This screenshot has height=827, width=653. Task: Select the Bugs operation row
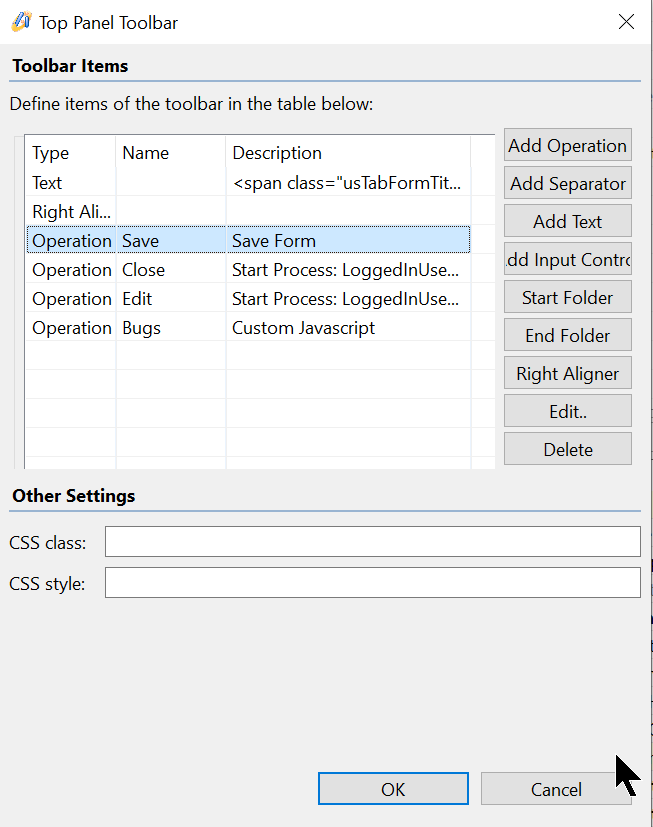248,328
